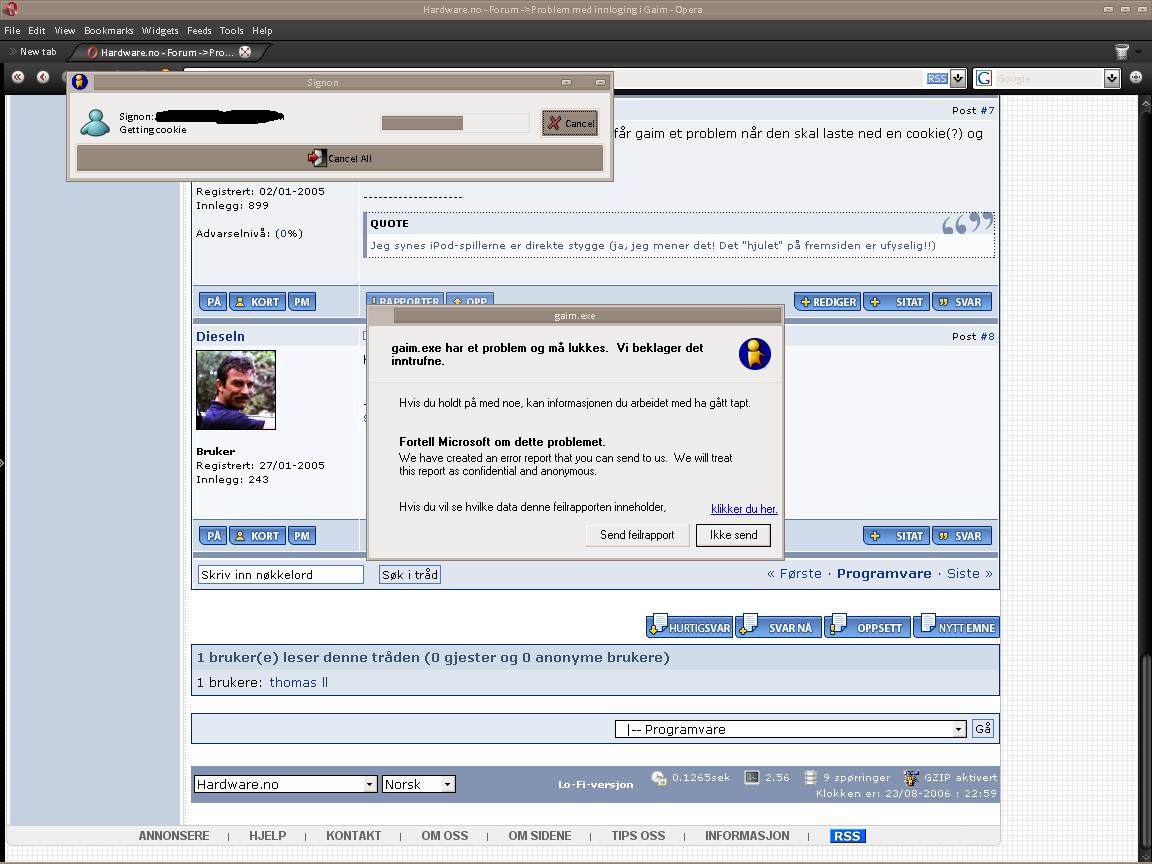The height and width of the screenshot is (864, 1152).
Task: Click SVAR button on post #7
Action: pos(962,302)
